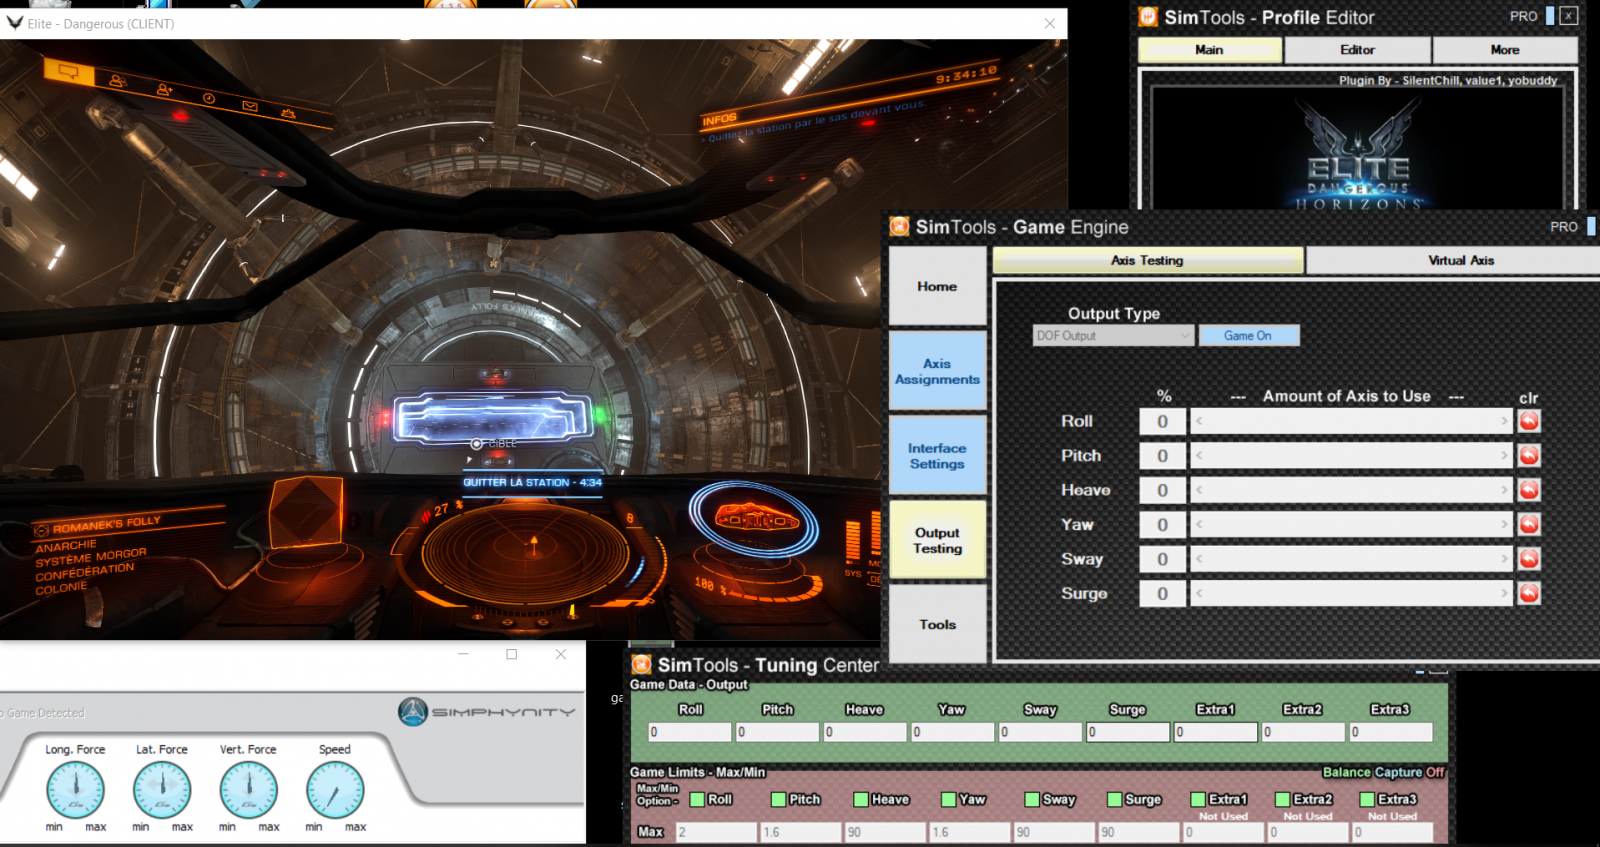Open the chat panel icon in Elite Dangerous

68,71
